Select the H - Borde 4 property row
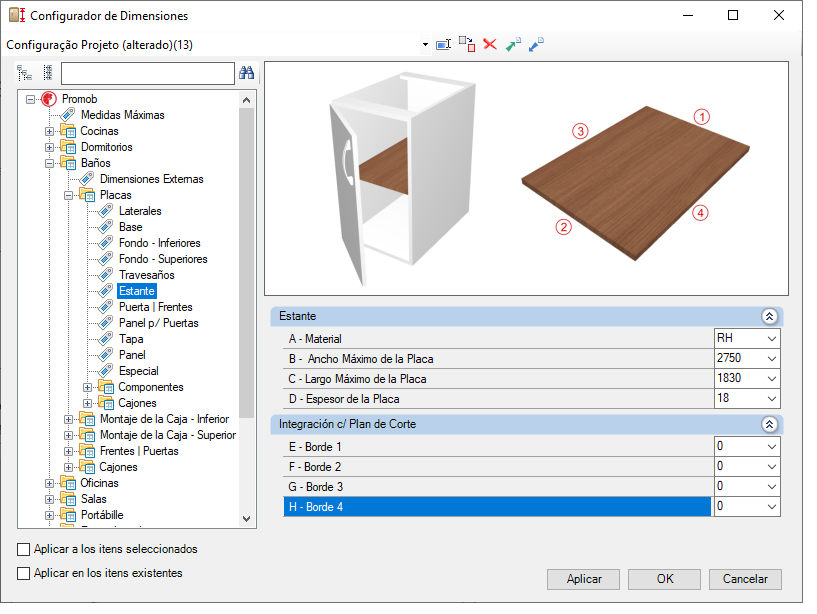This screenshot has height=614, width=817. (x=498, y=507)
